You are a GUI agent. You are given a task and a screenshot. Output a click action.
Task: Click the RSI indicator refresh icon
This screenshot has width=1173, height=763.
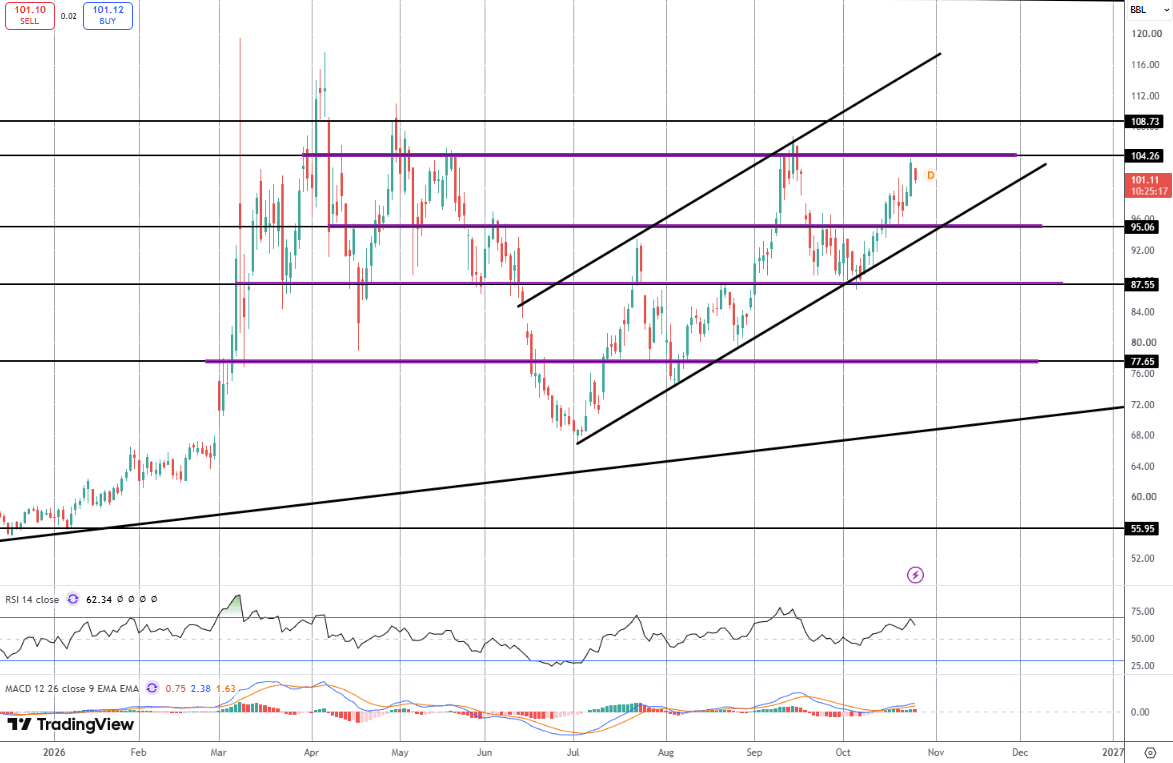click(x=73, y=599)
